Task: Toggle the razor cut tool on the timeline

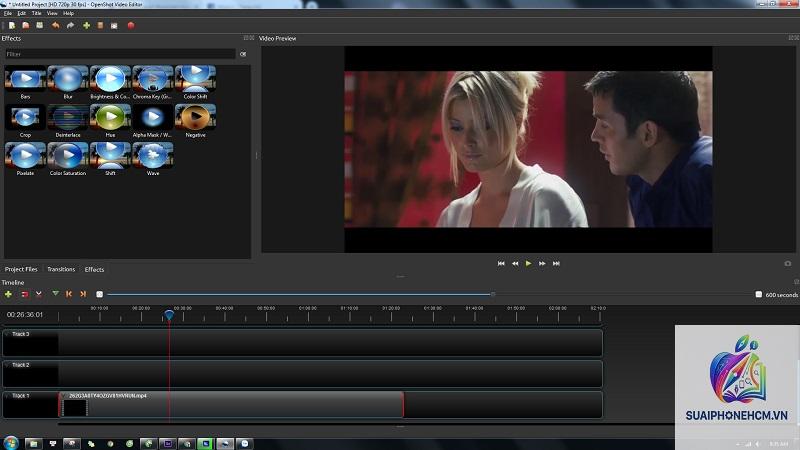Action: point(39,294)
